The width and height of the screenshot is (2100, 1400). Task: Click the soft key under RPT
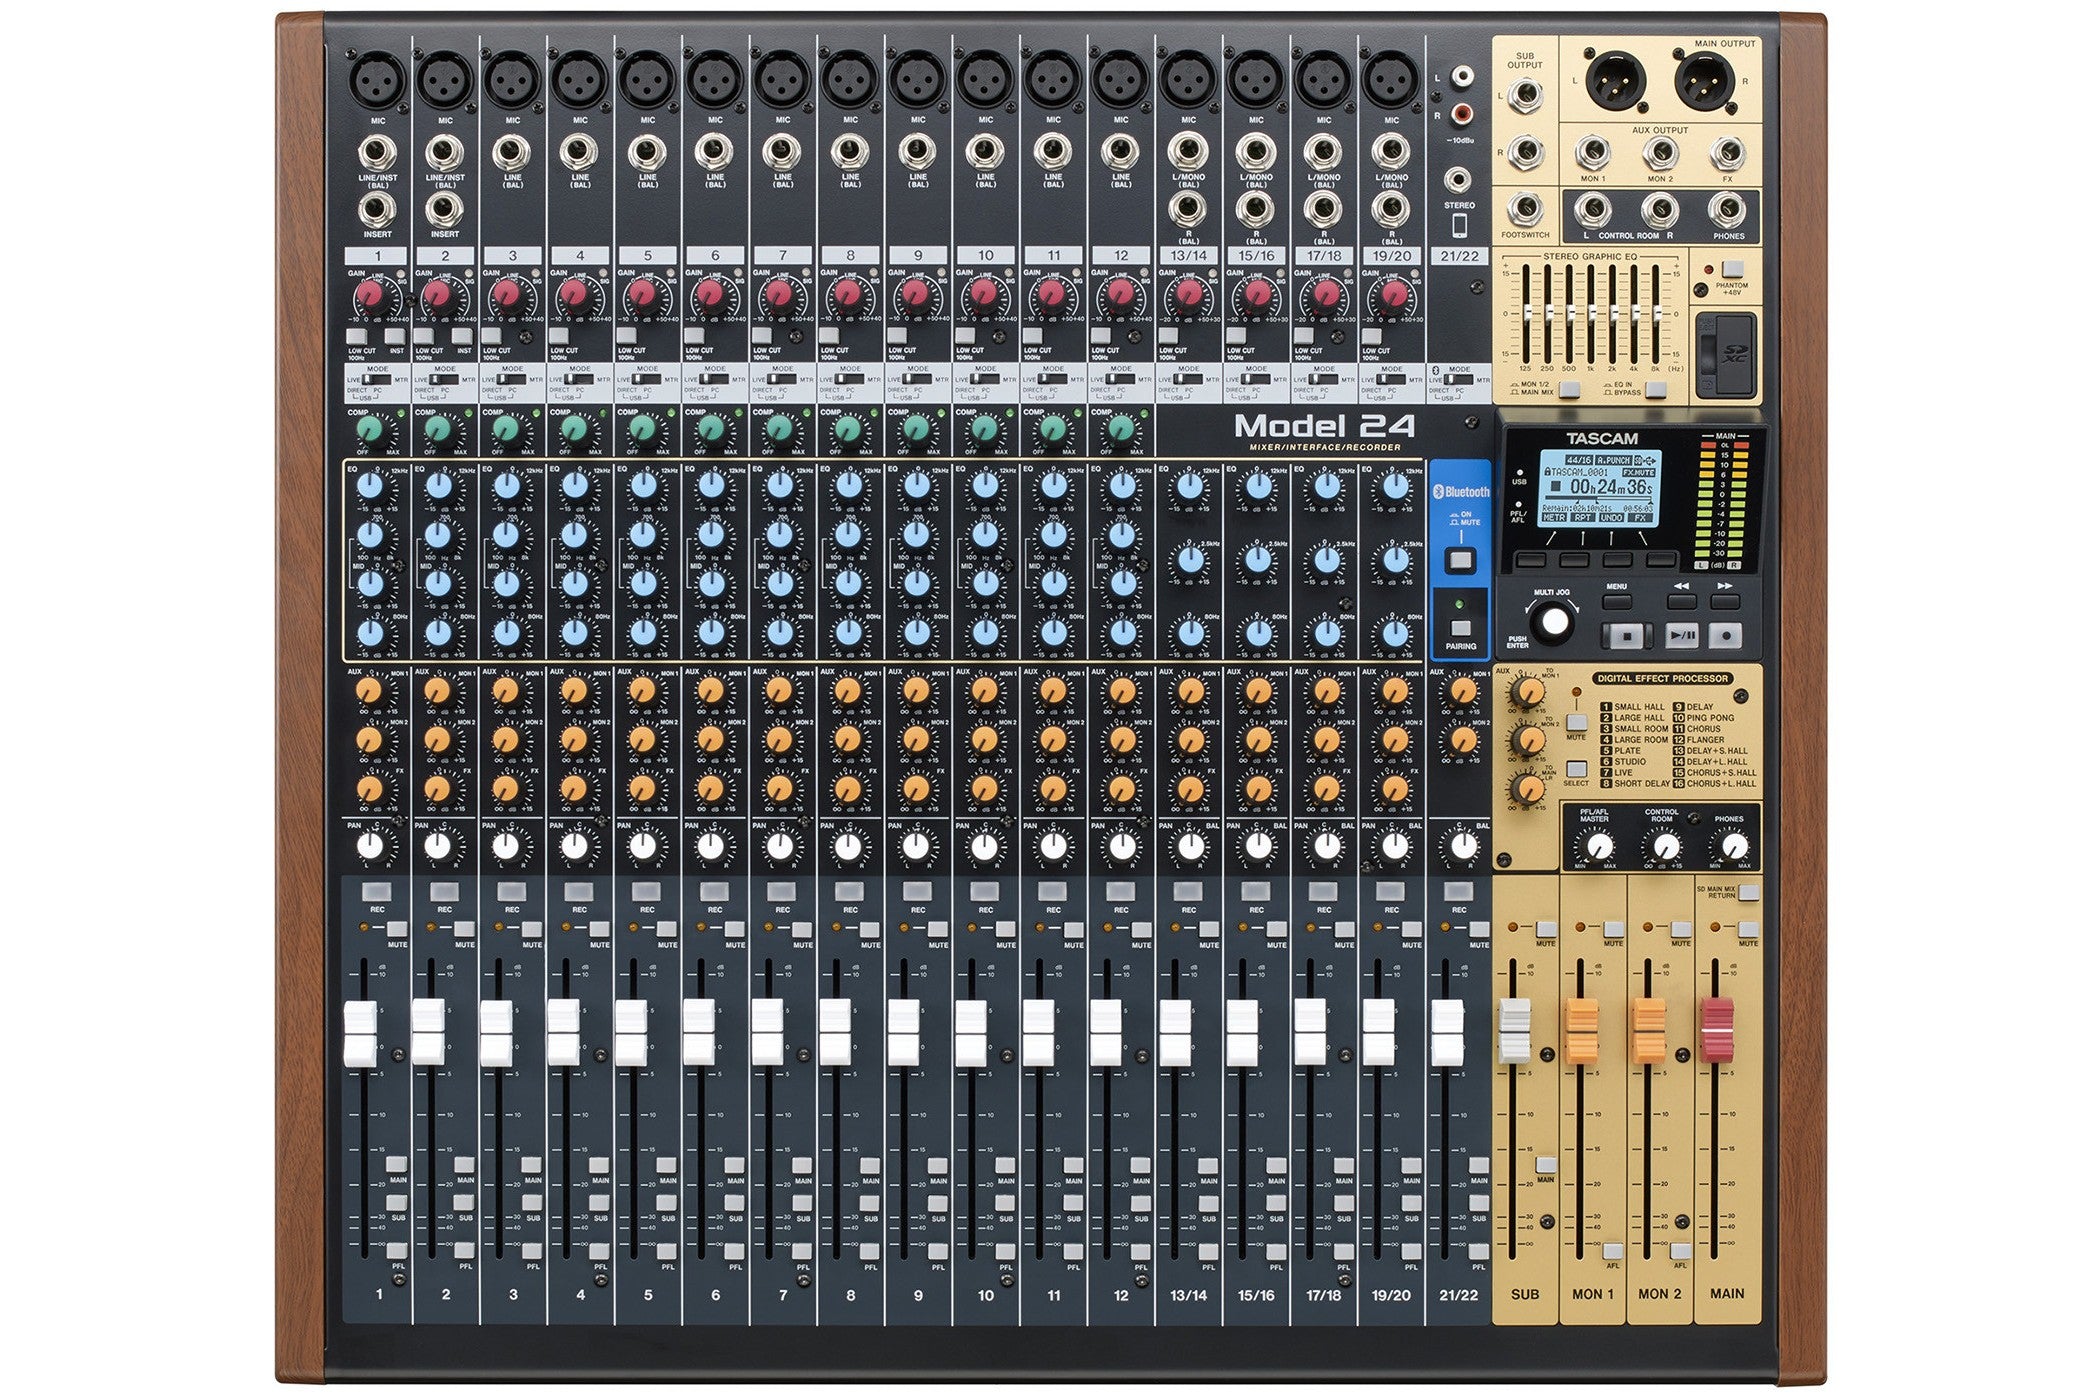1574,559
